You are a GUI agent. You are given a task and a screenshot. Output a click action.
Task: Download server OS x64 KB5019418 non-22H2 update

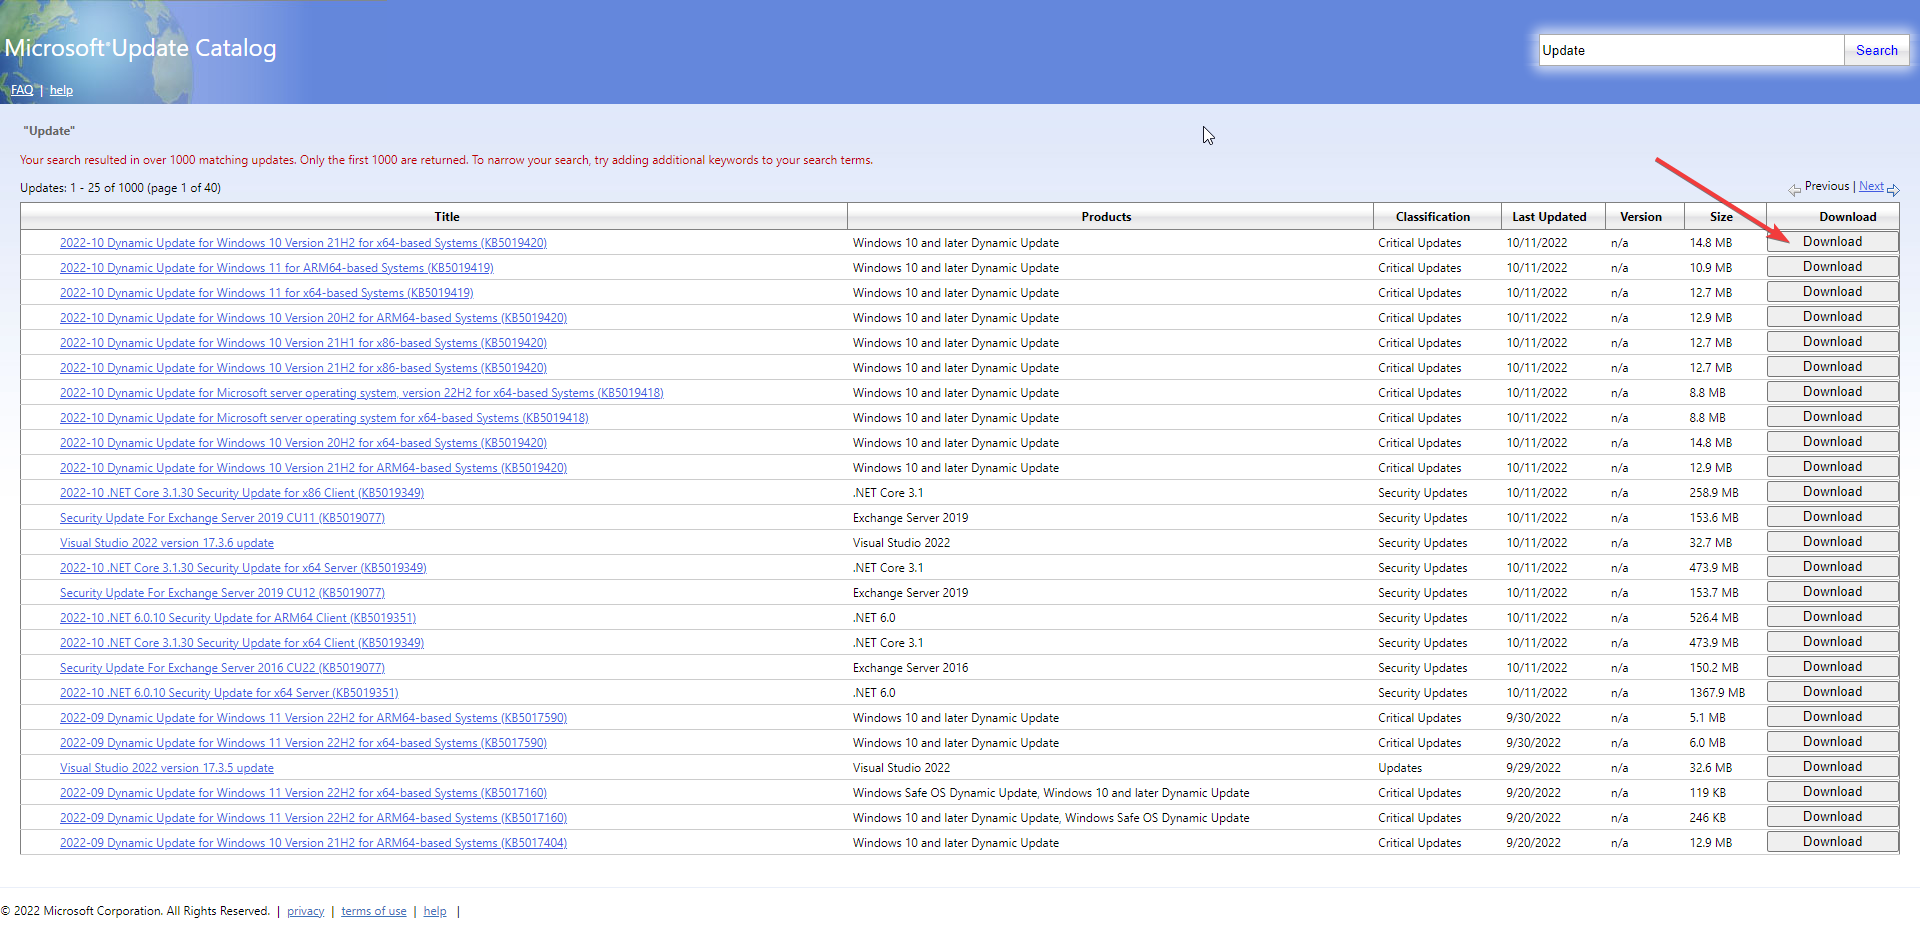(x=1832, y=417)
